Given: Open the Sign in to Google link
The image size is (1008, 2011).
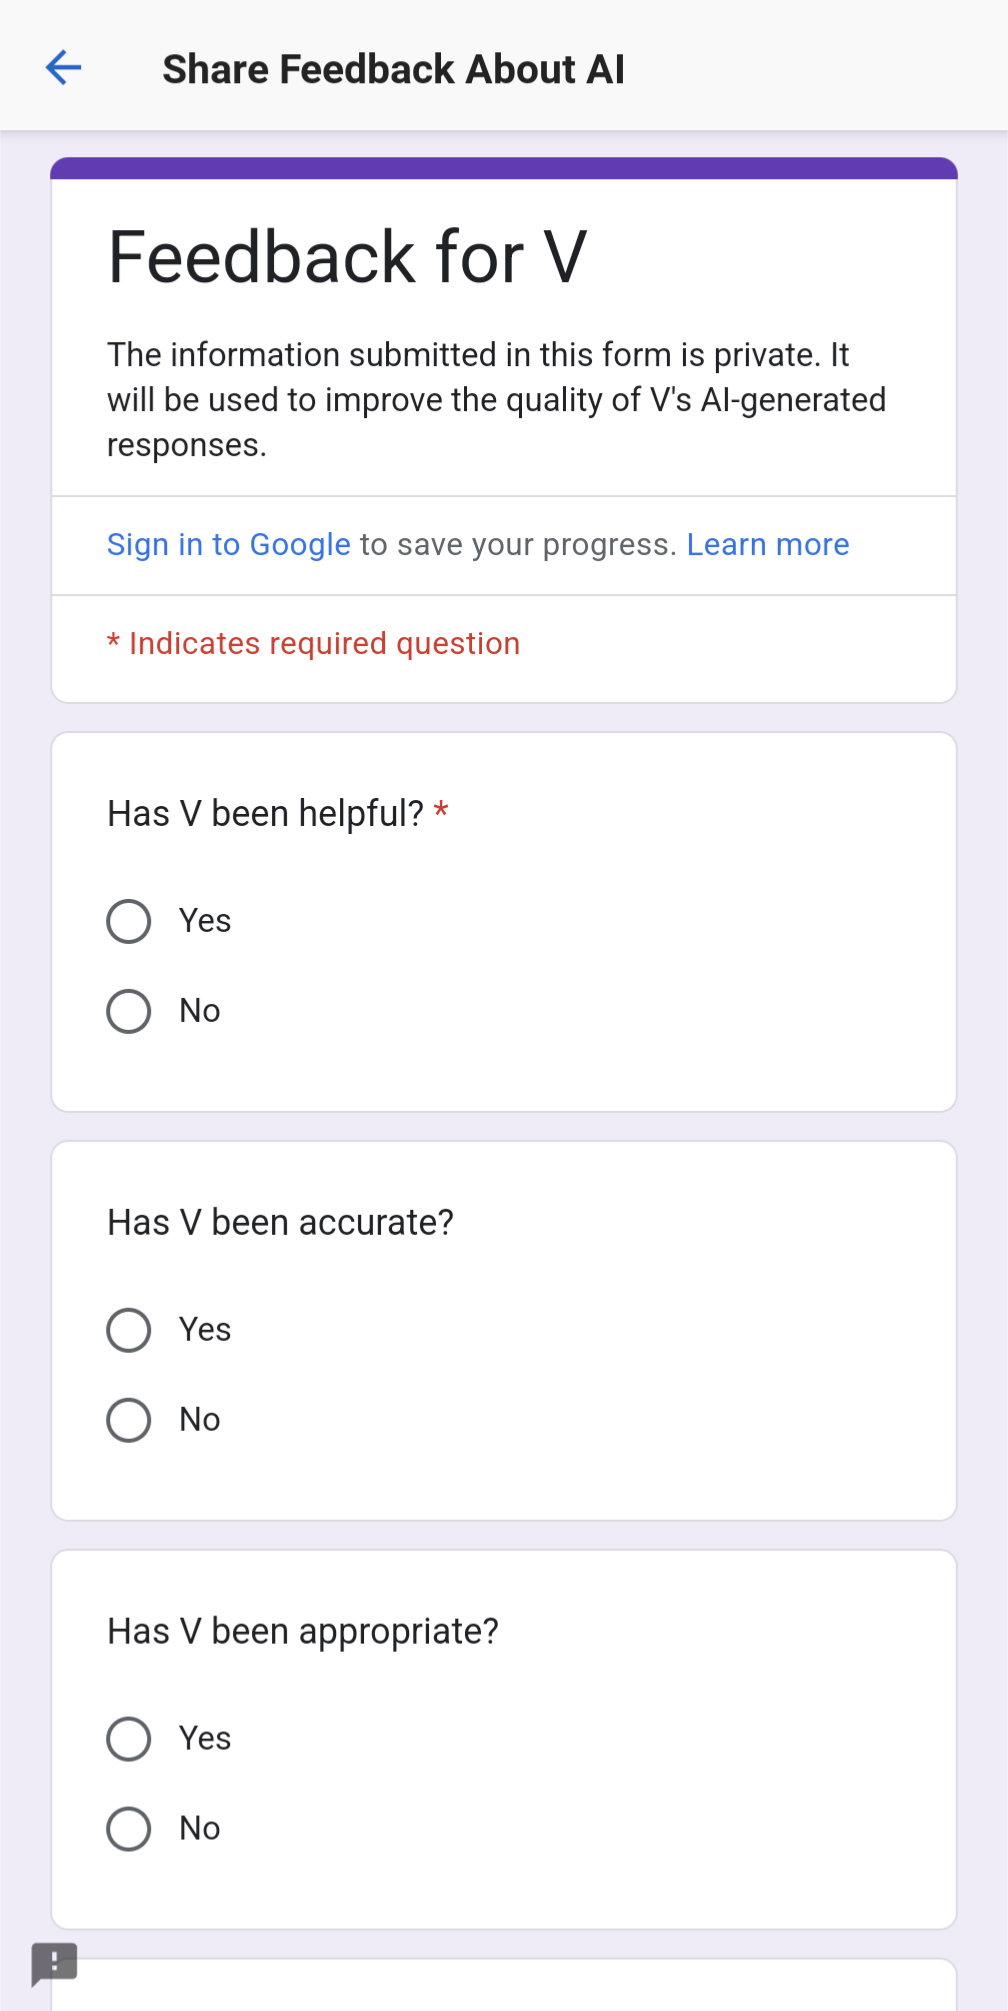Looking at the screenshot, I should 229,545.
